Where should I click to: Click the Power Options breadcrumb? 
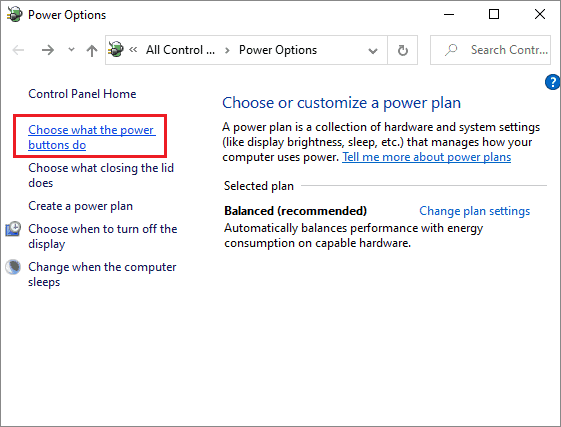(x=278, y=50)
